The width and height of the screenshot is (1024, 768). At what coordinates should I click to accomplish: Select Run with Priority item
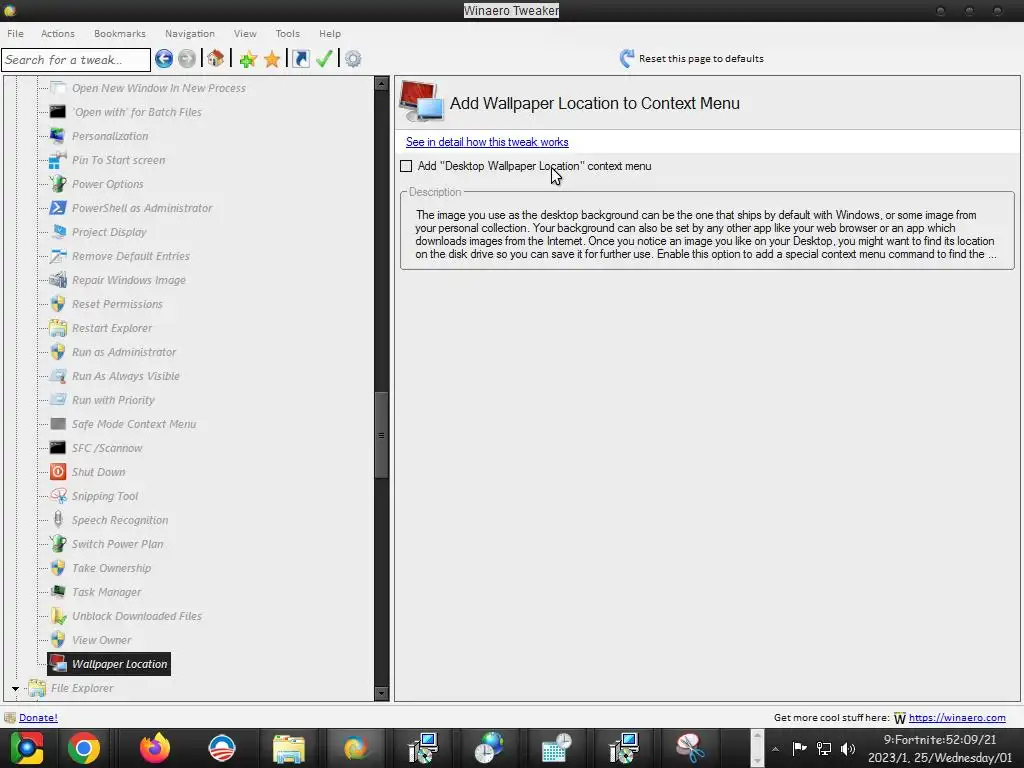pyautogui.click(x=113, y=400)
